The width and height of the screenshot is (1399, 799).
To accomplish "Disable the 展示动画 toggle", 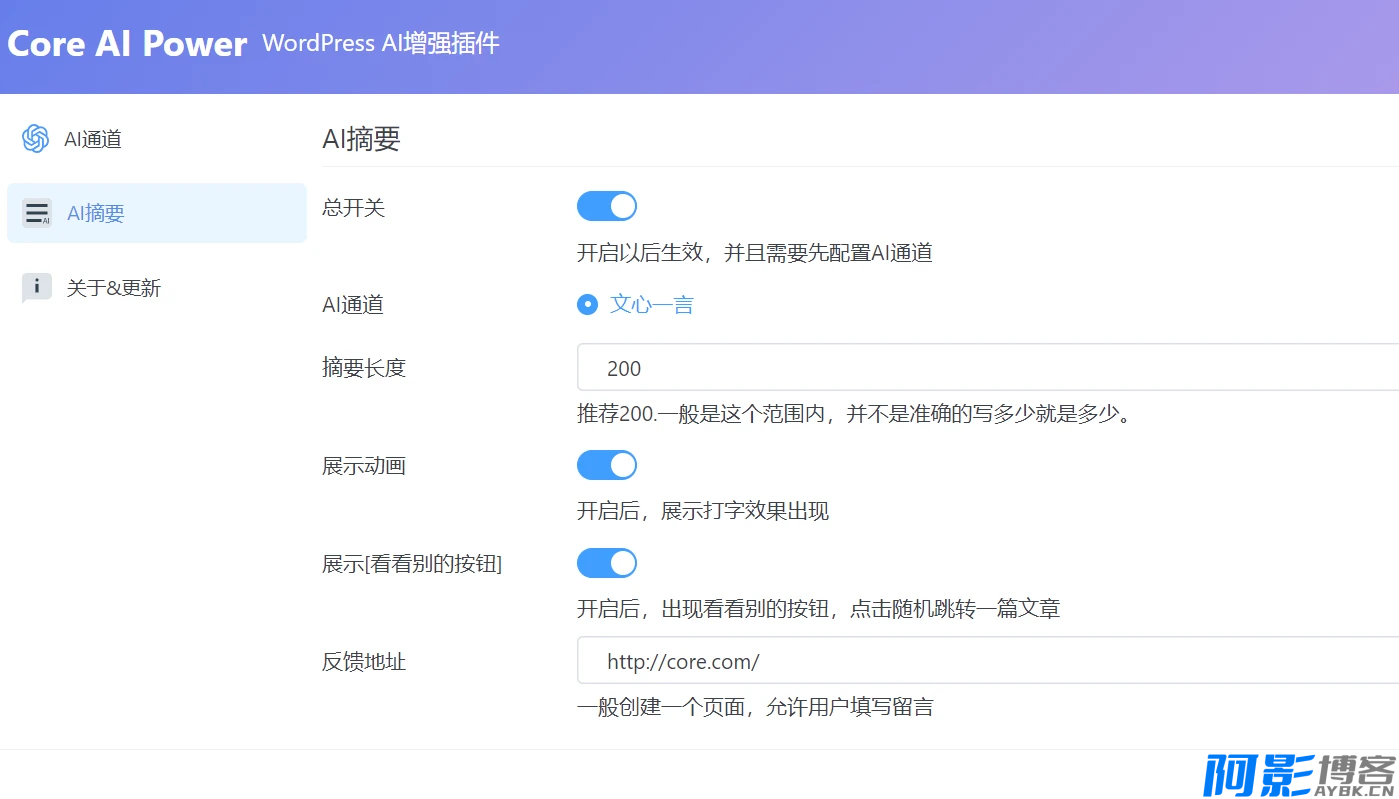I will click(x=607, y=465).
